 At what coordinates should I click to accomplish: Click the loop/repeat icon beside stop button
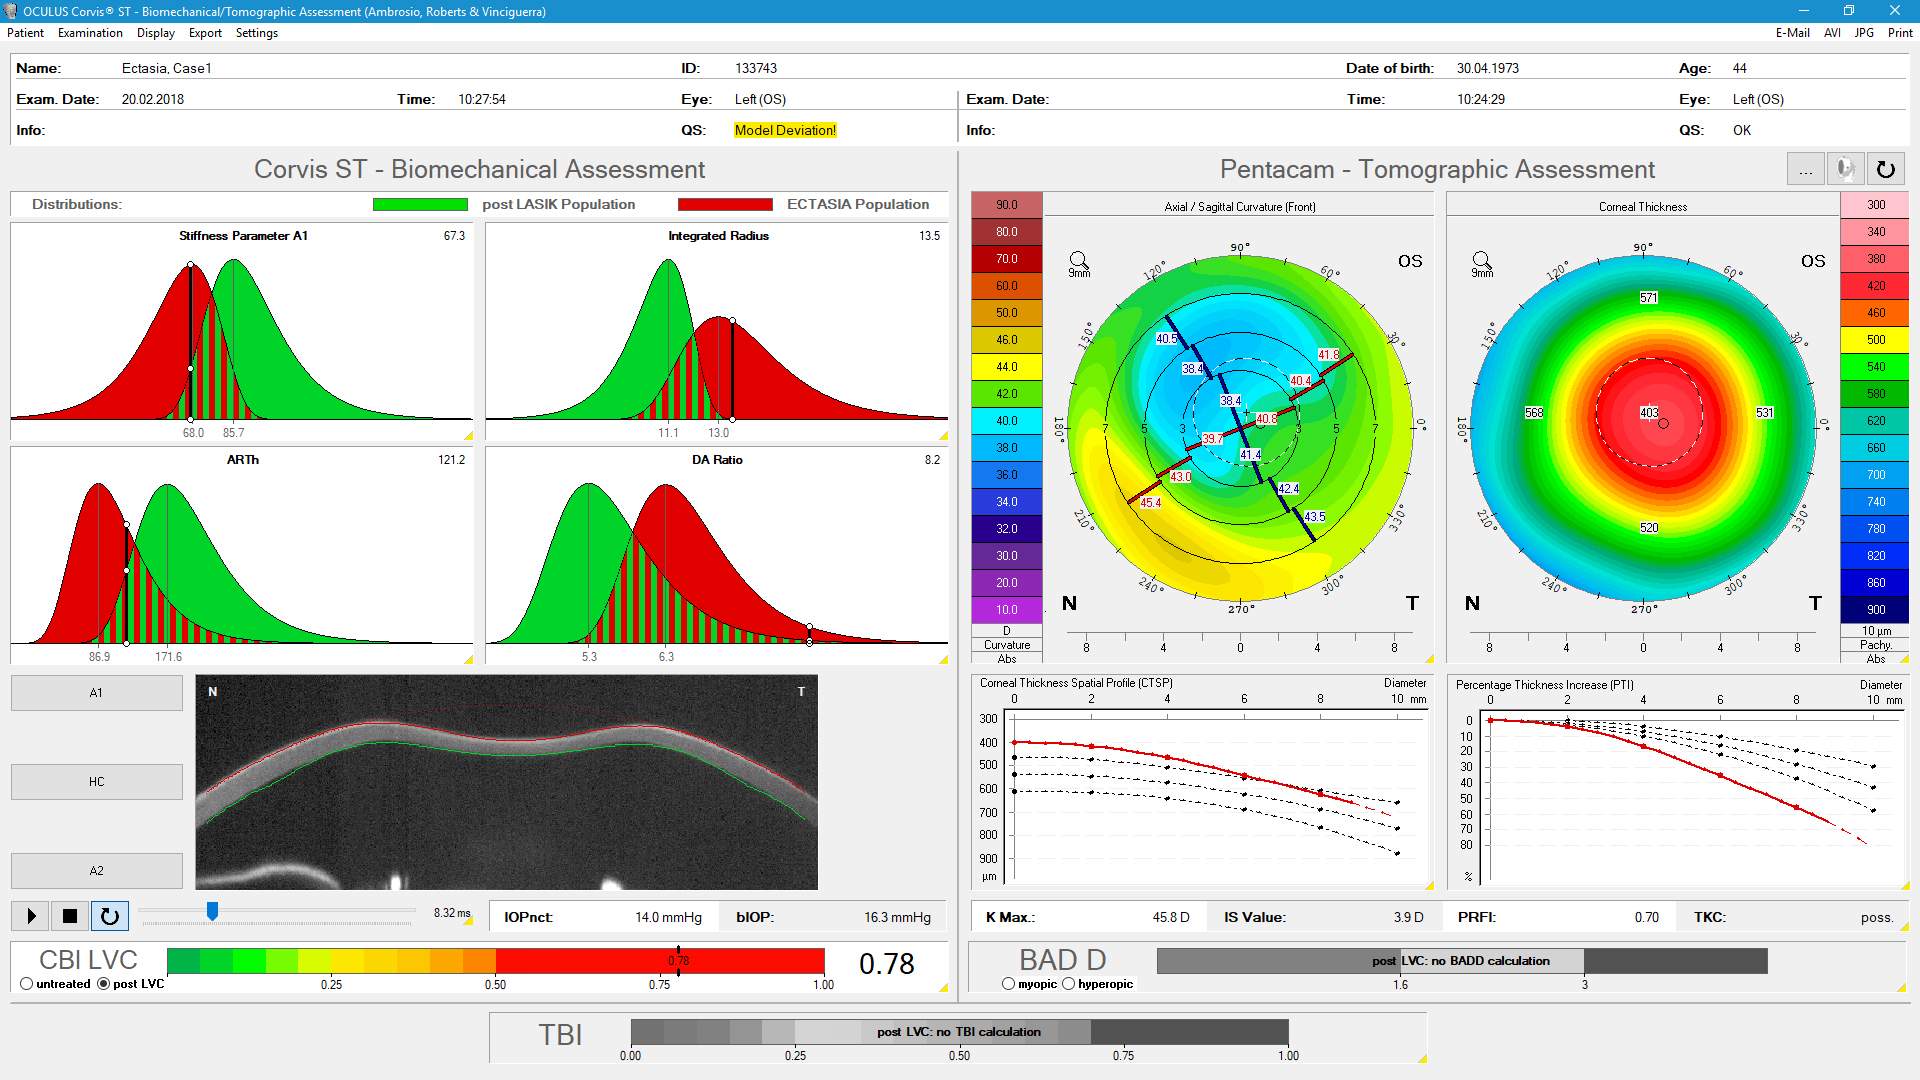click(x=109, y=915)
